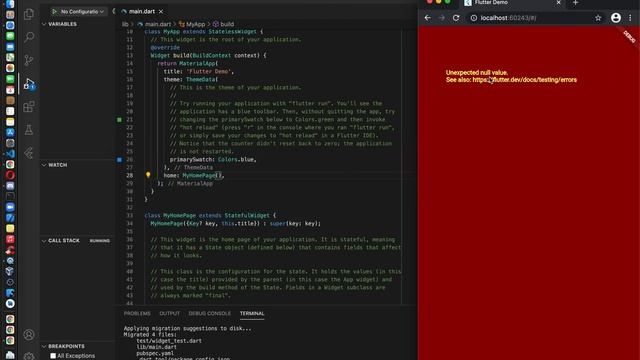Click 'MyHomePage()' on line 28

(202, 176)
